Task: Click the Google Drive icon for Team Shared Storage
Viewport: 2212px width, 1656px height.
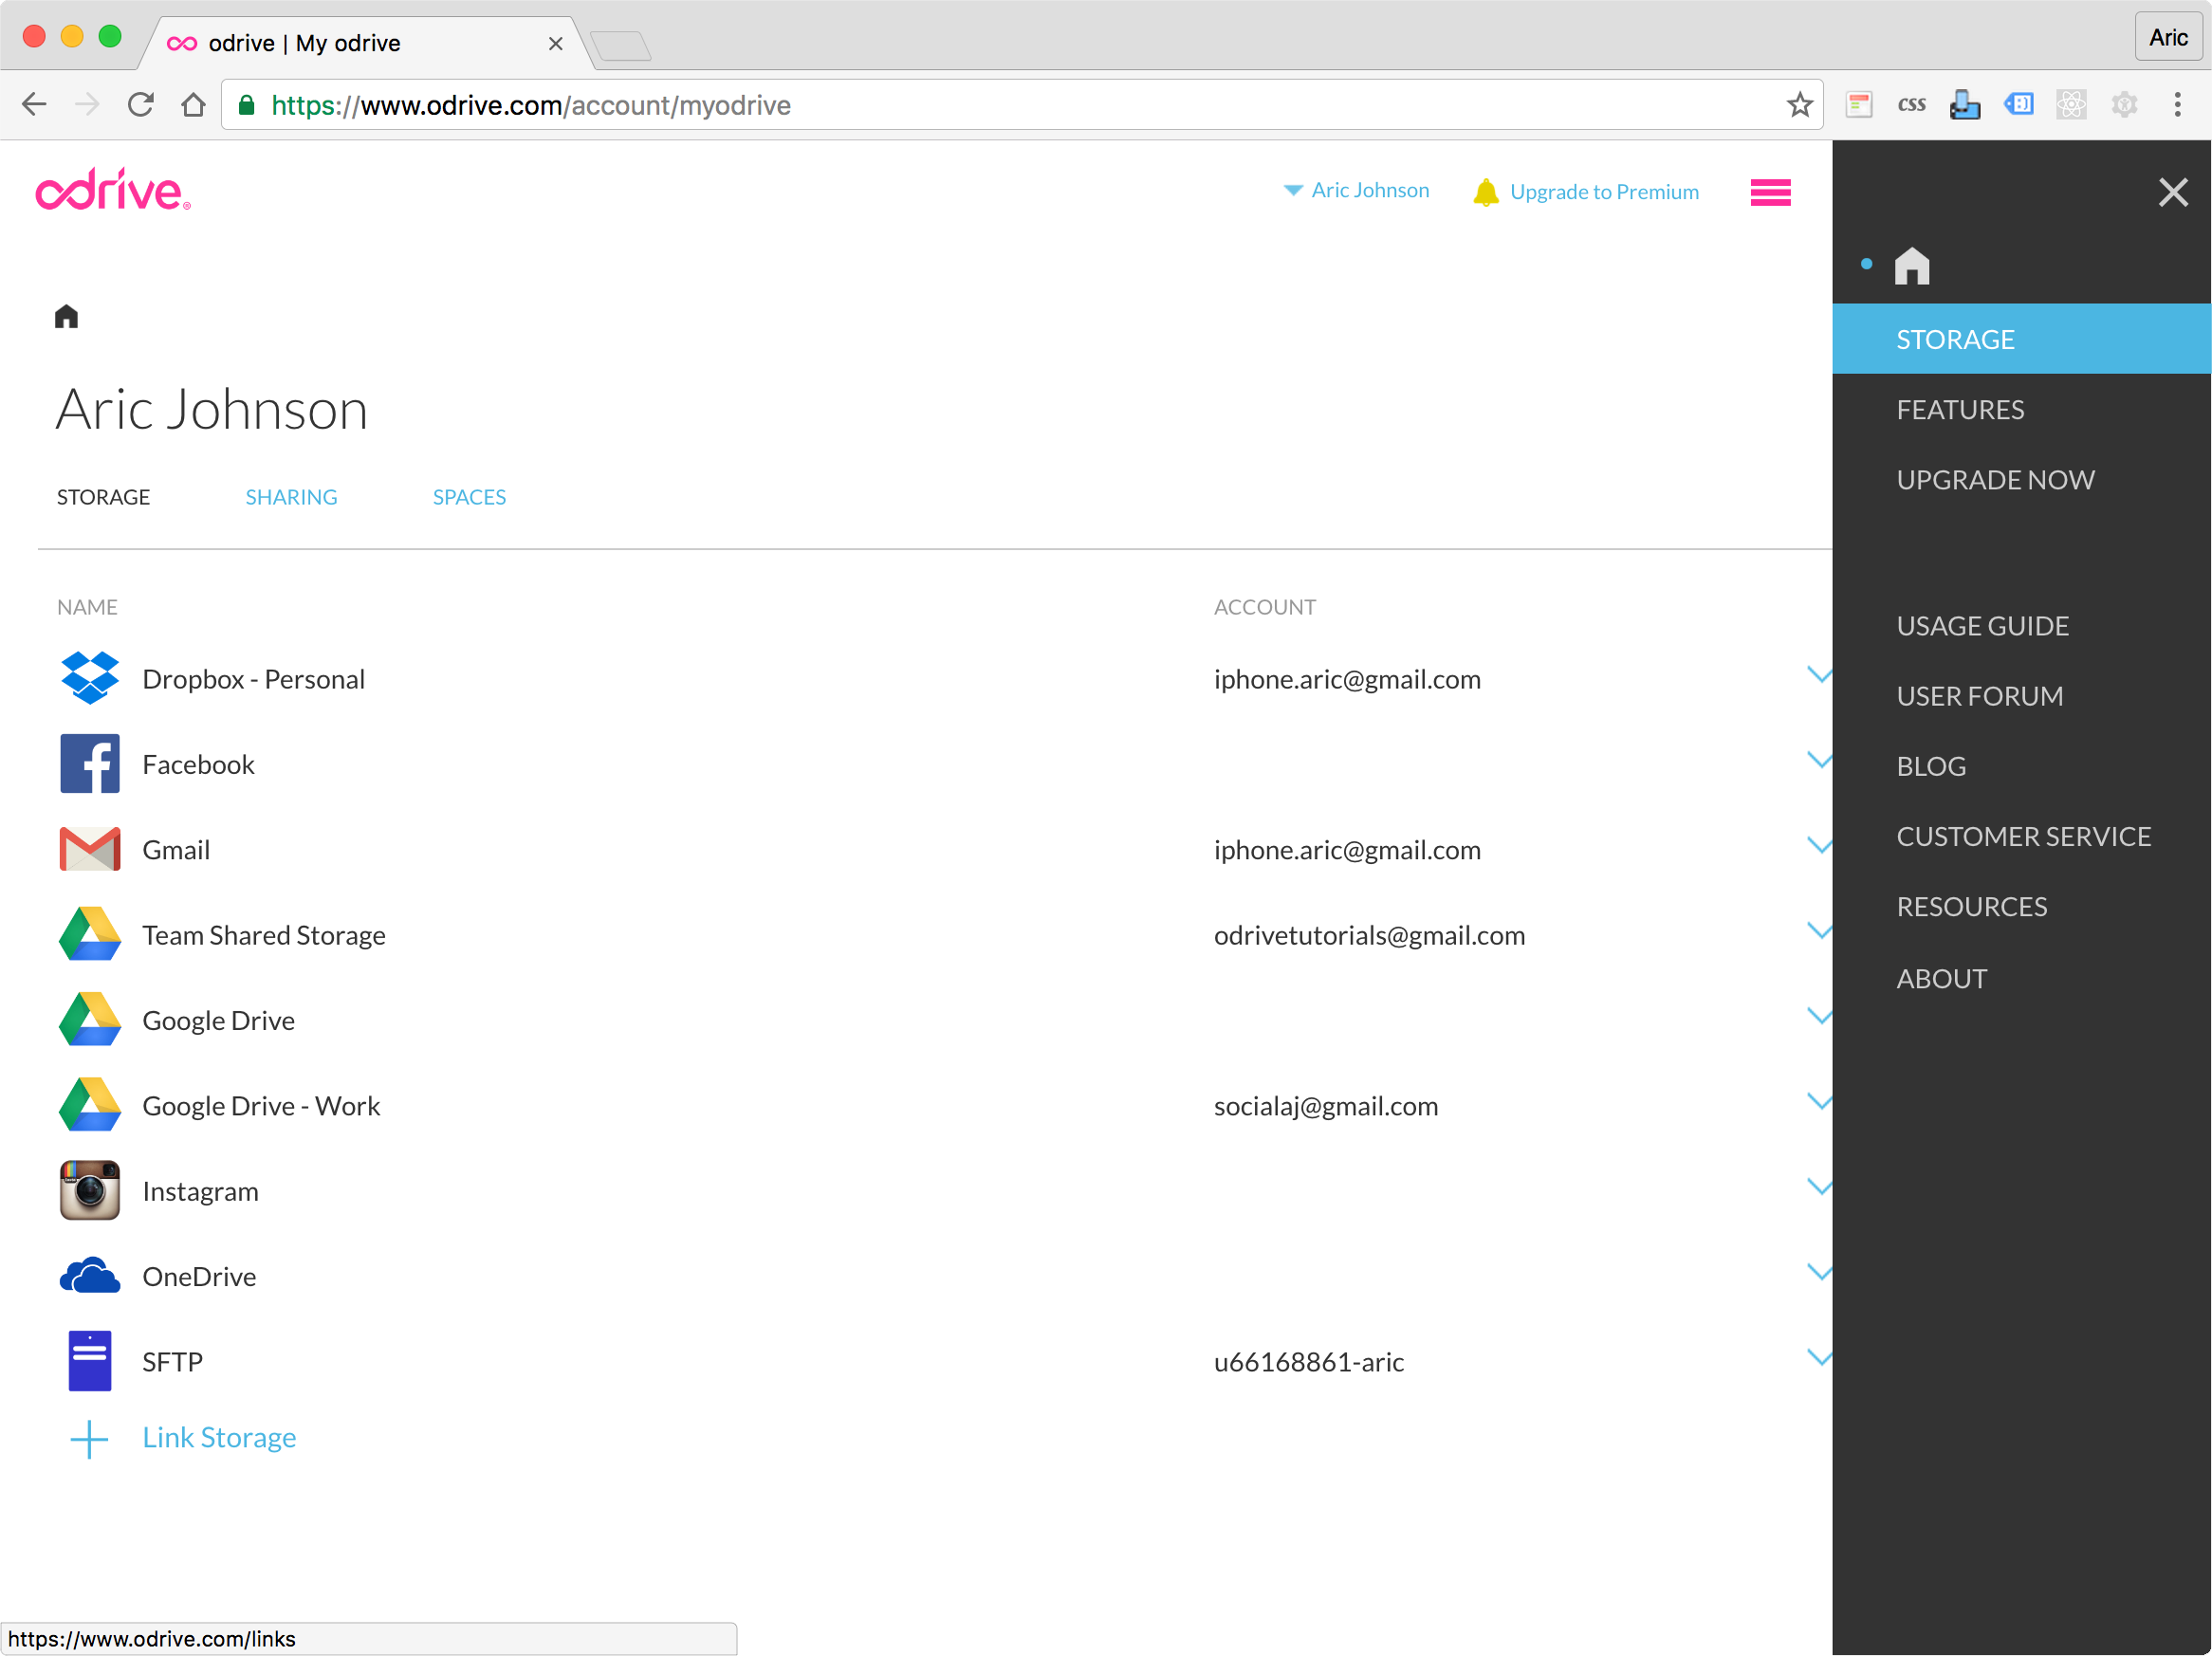Action: coord(90,934)
